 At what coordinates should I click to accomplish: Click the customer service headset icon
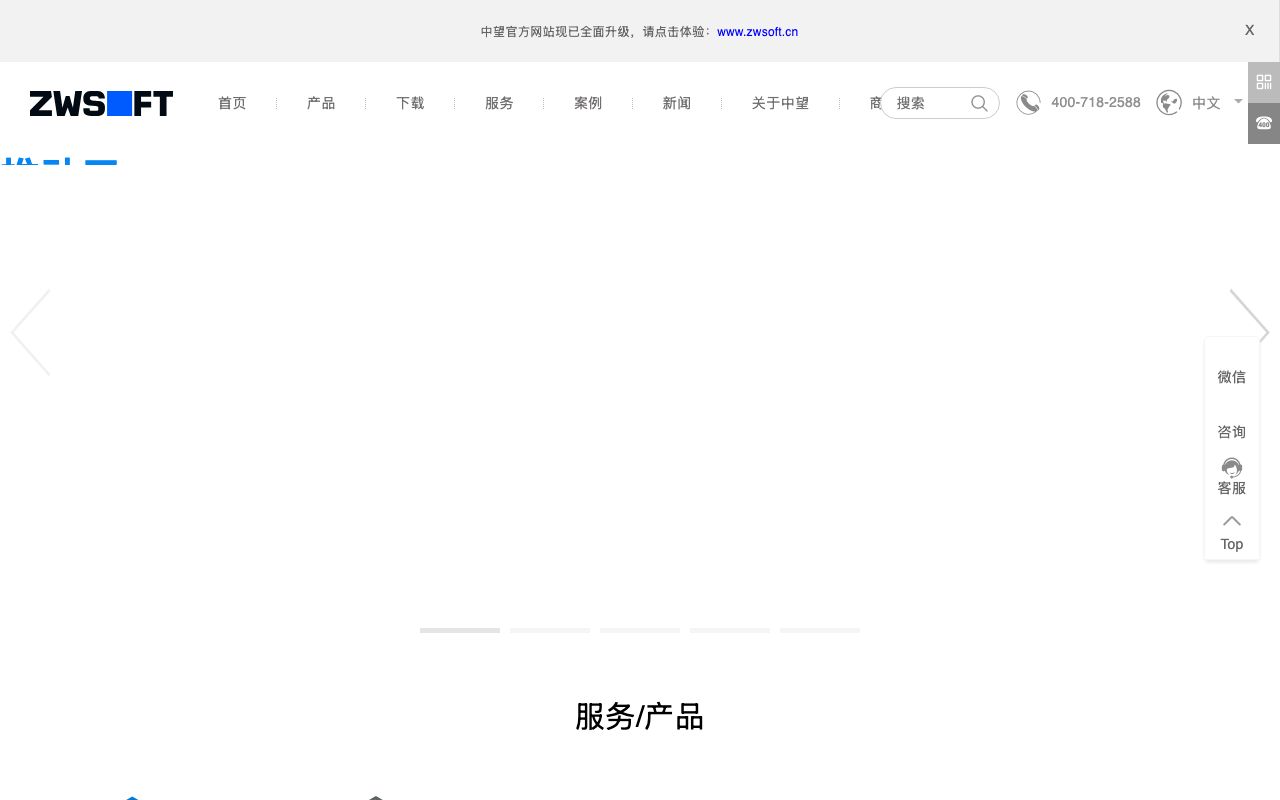[1232, 468]
